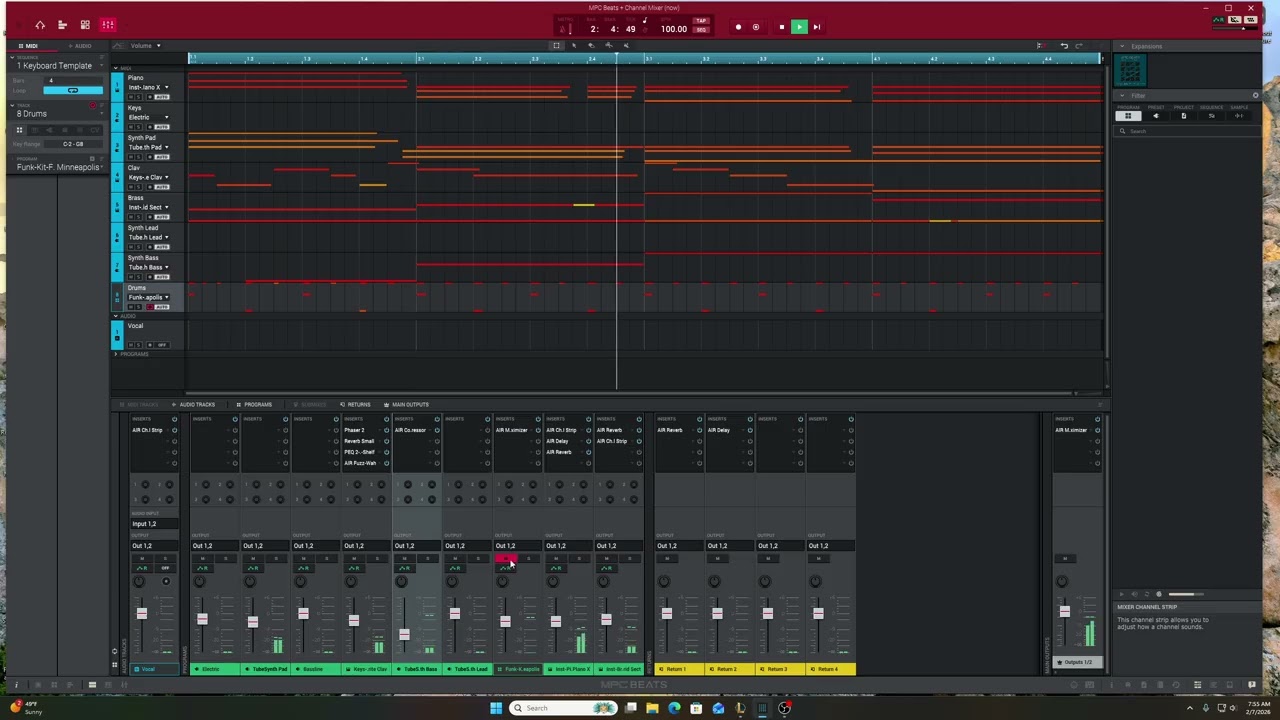Image resolution: width=1280 pixels, height=720 pixels.
Task: Mute the Electric mixer channel
Action: 202,558
